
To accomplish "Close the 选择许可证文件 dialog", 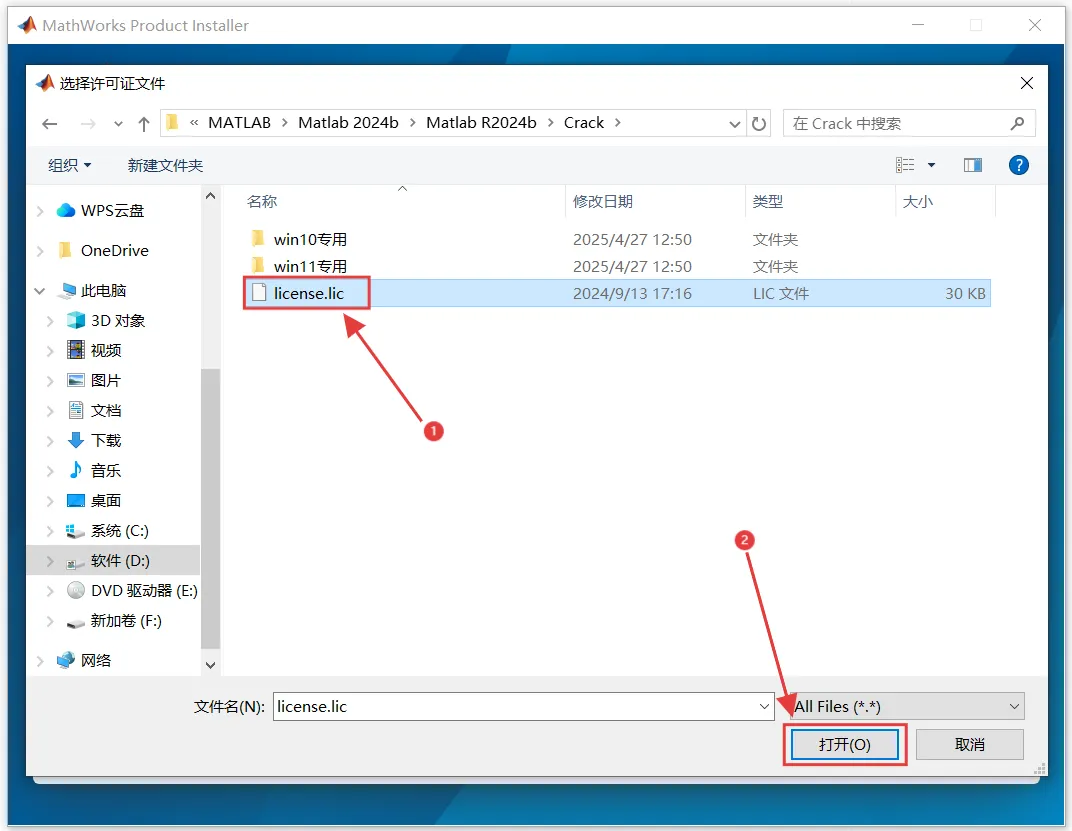I will click(x=1026, y=83).
